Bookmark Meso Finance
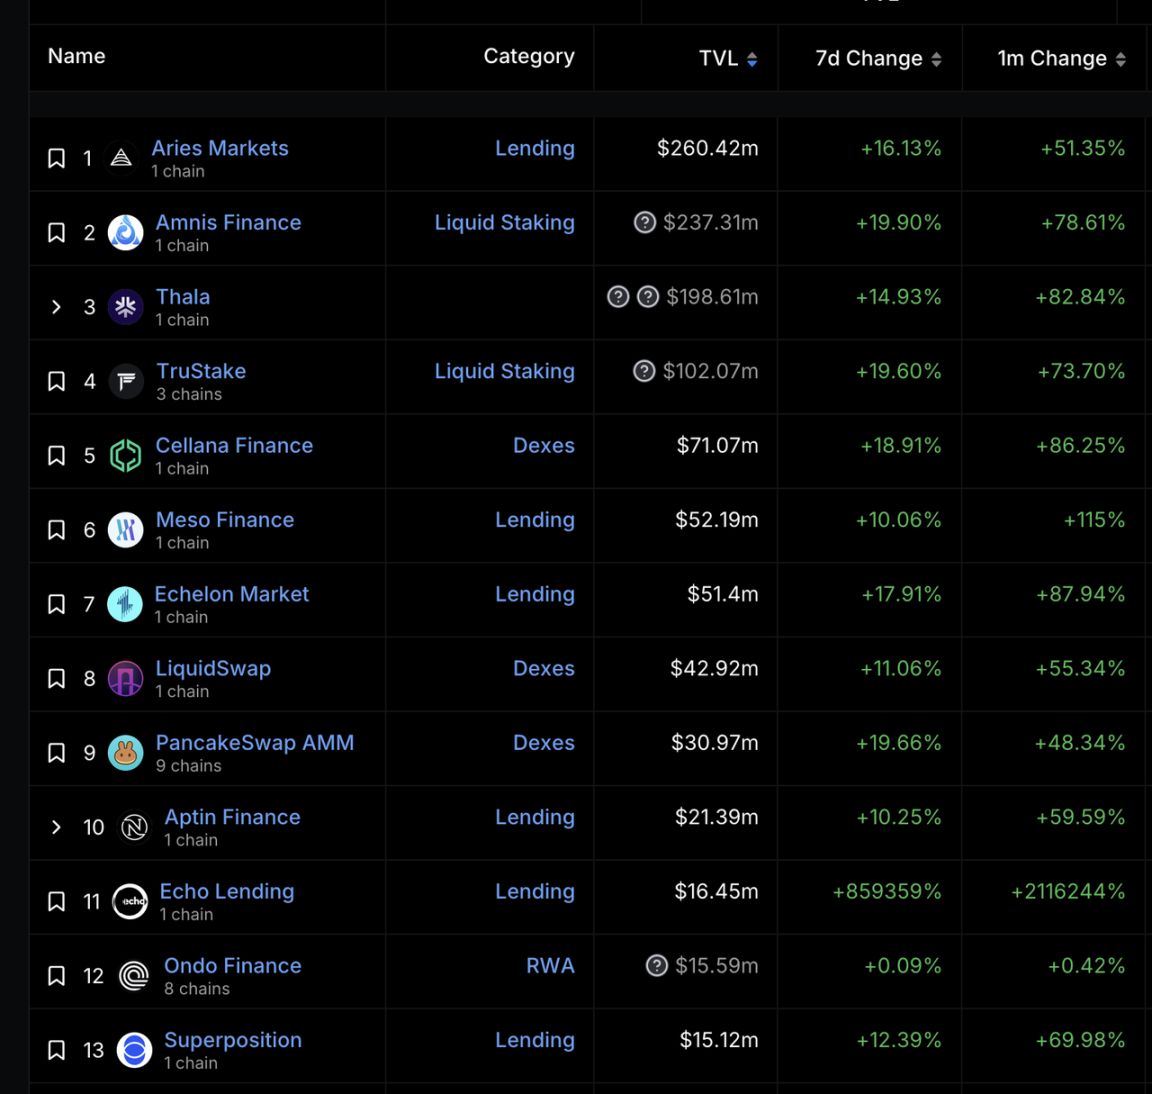This screenshot has height=1094, width=1152. 57,530
